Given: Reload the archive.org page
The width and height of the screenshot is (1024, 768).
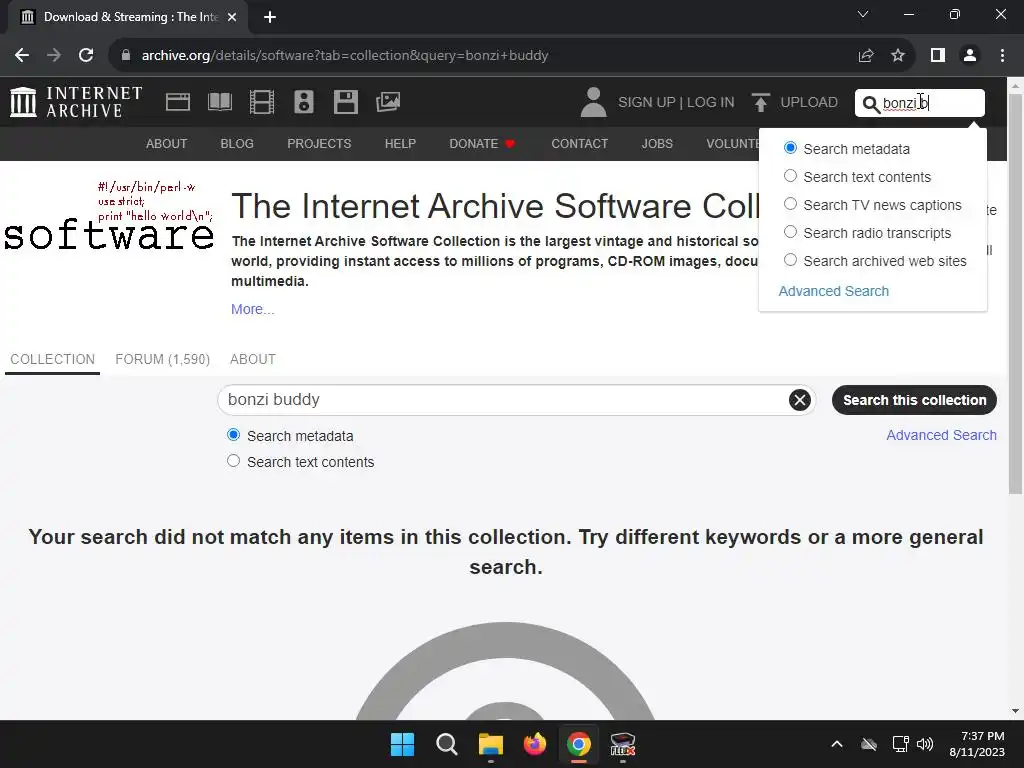Looking at the screenshot, I should [86, 56].
